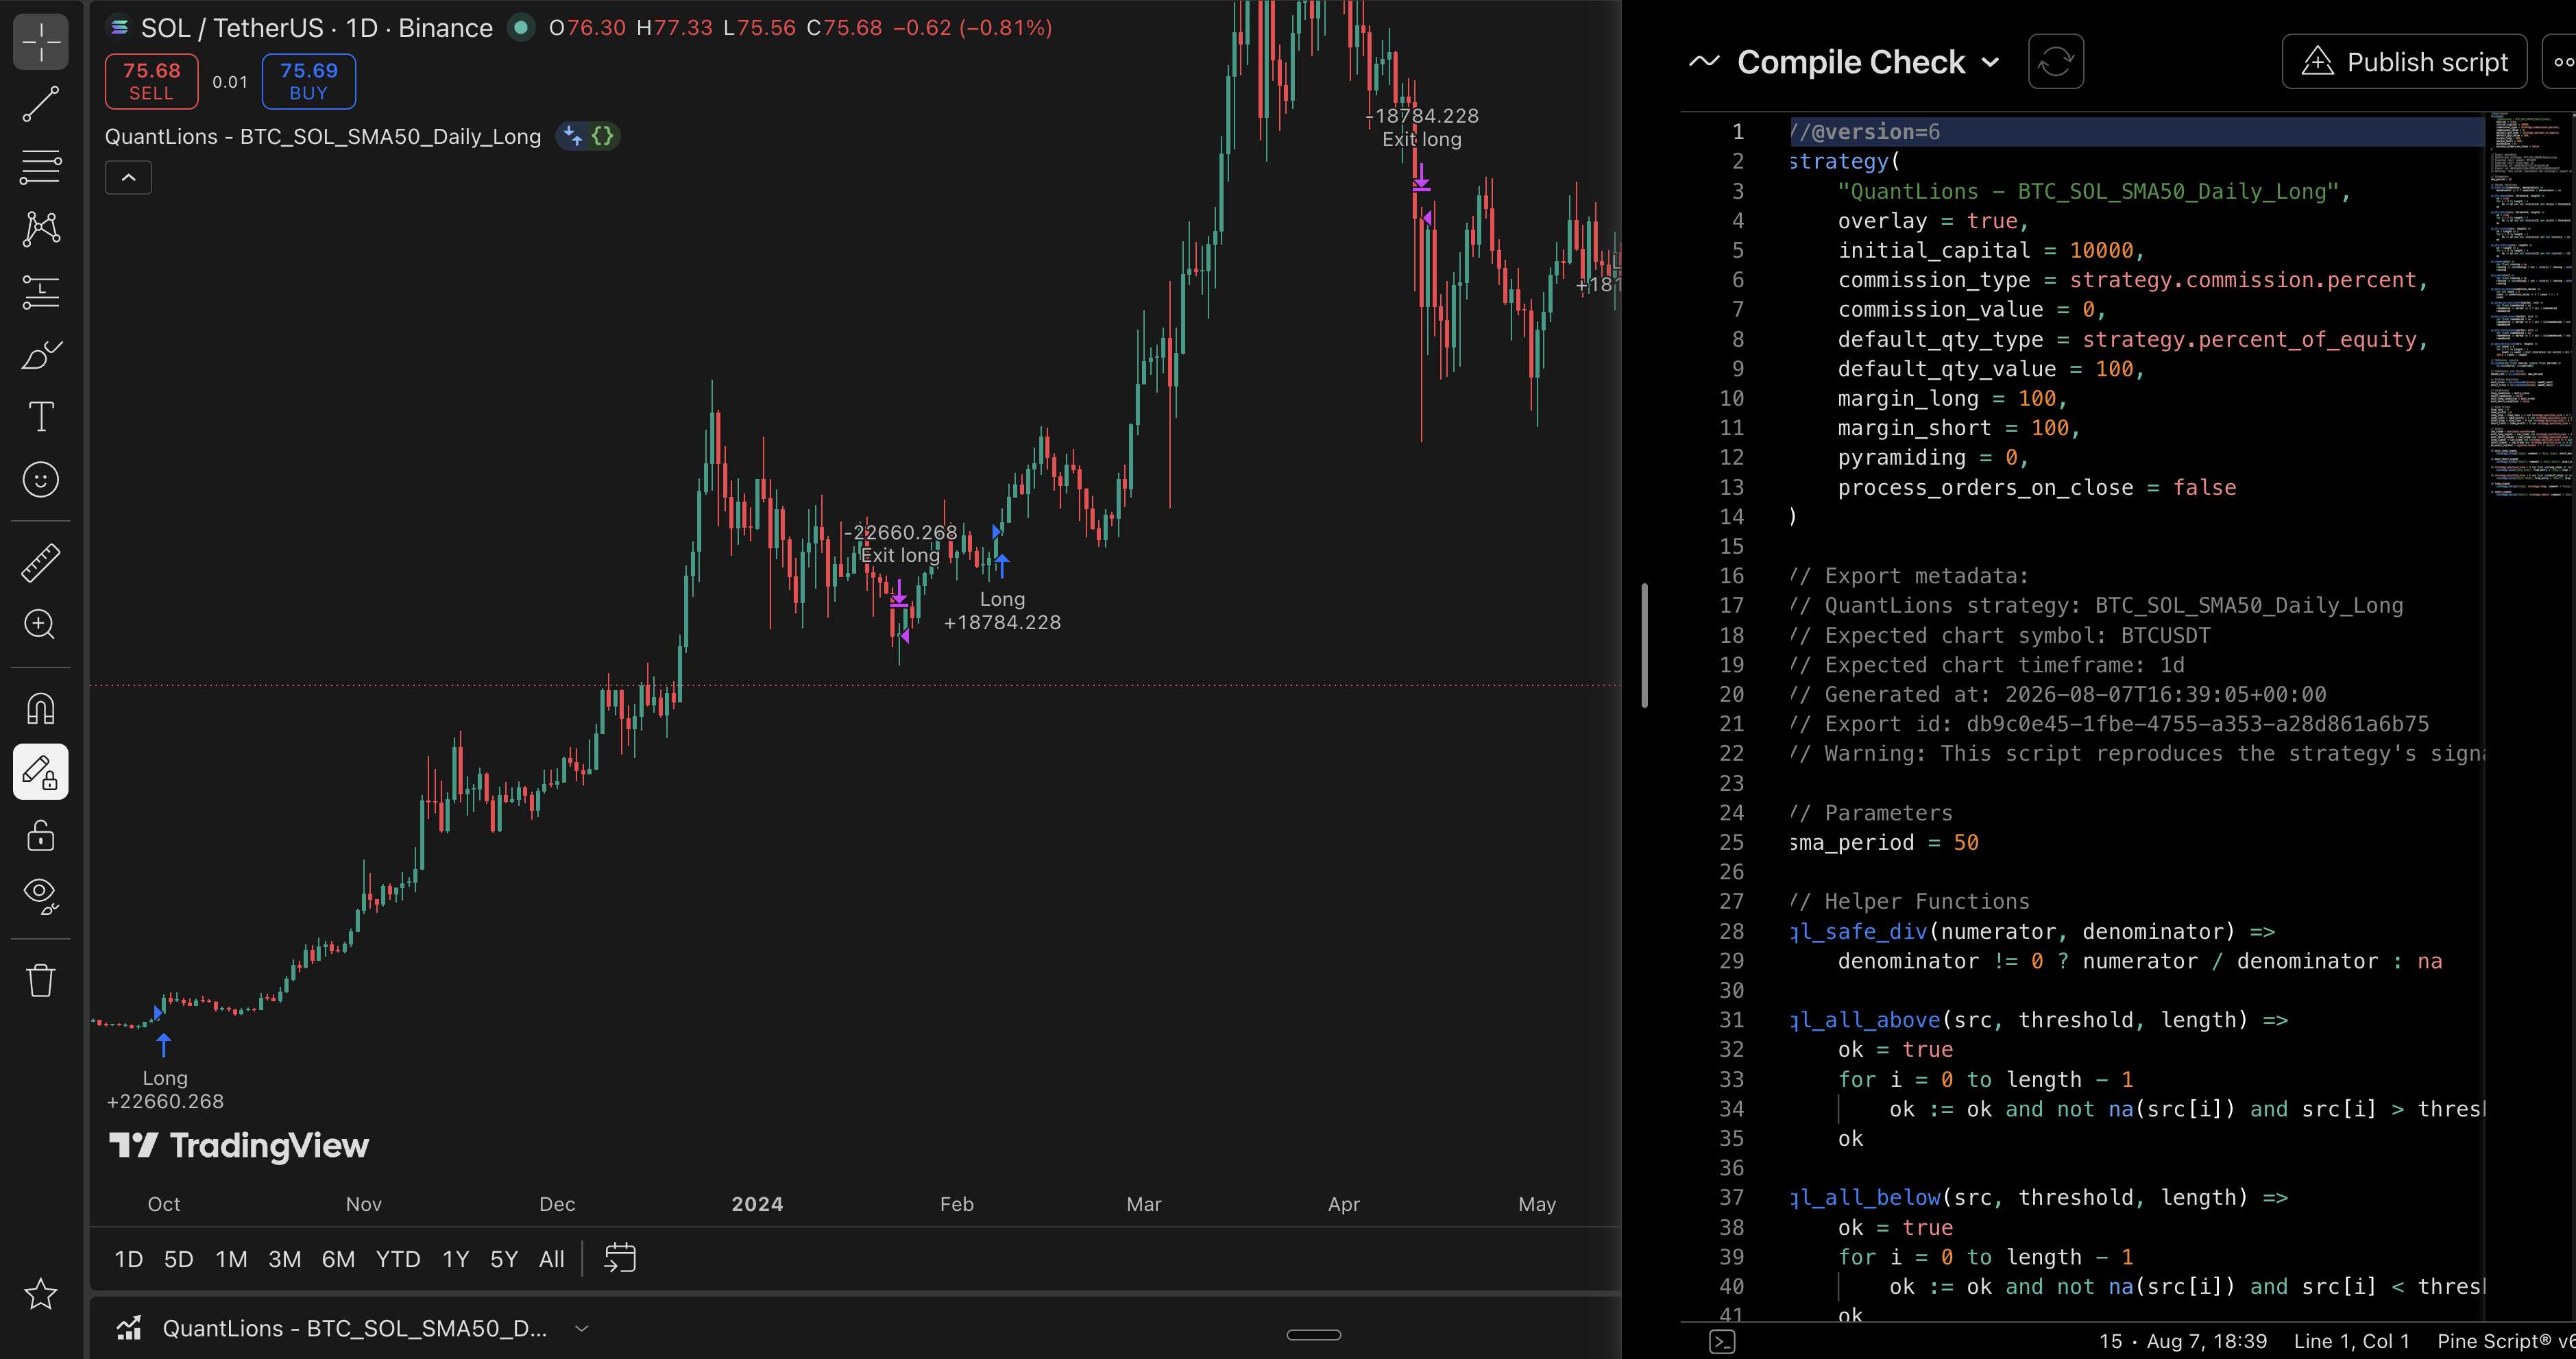Select the crosshair cursor tool
Image resolution: width=2576 pixels, height=1359 pixels.
coord(41,42)
